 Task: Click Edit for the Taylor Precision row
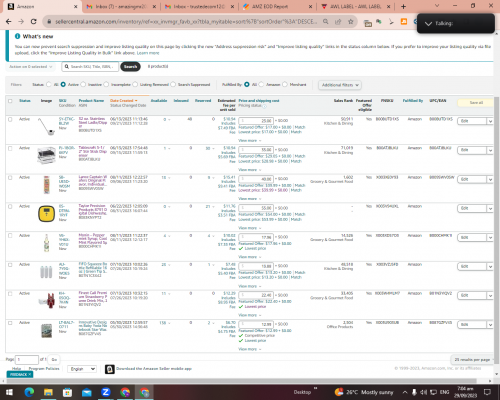472,209
